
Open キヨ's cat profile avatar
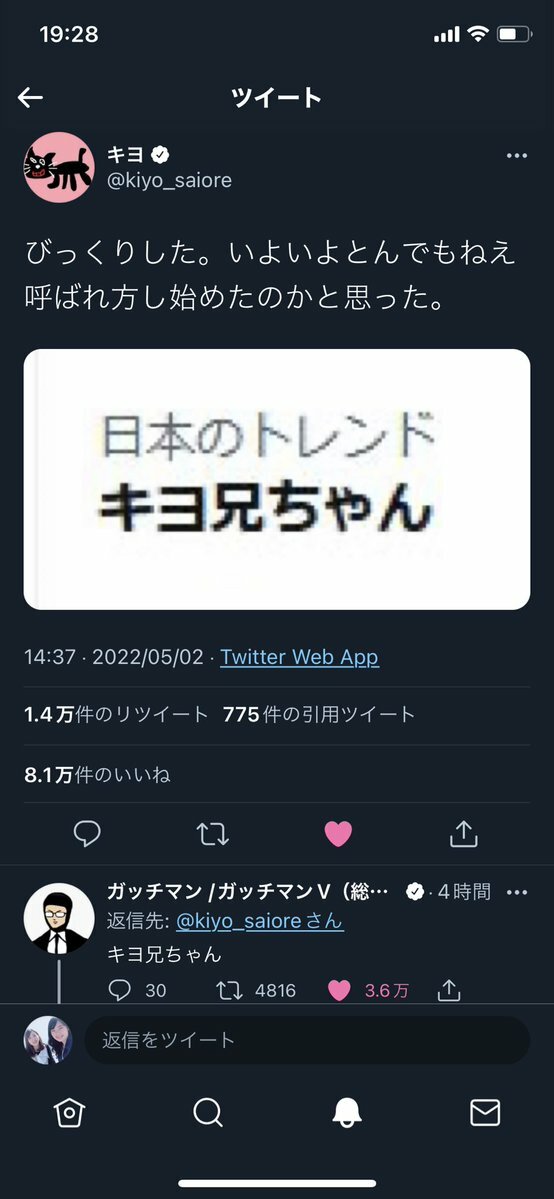pyautogui.click(x=60, y=167)
